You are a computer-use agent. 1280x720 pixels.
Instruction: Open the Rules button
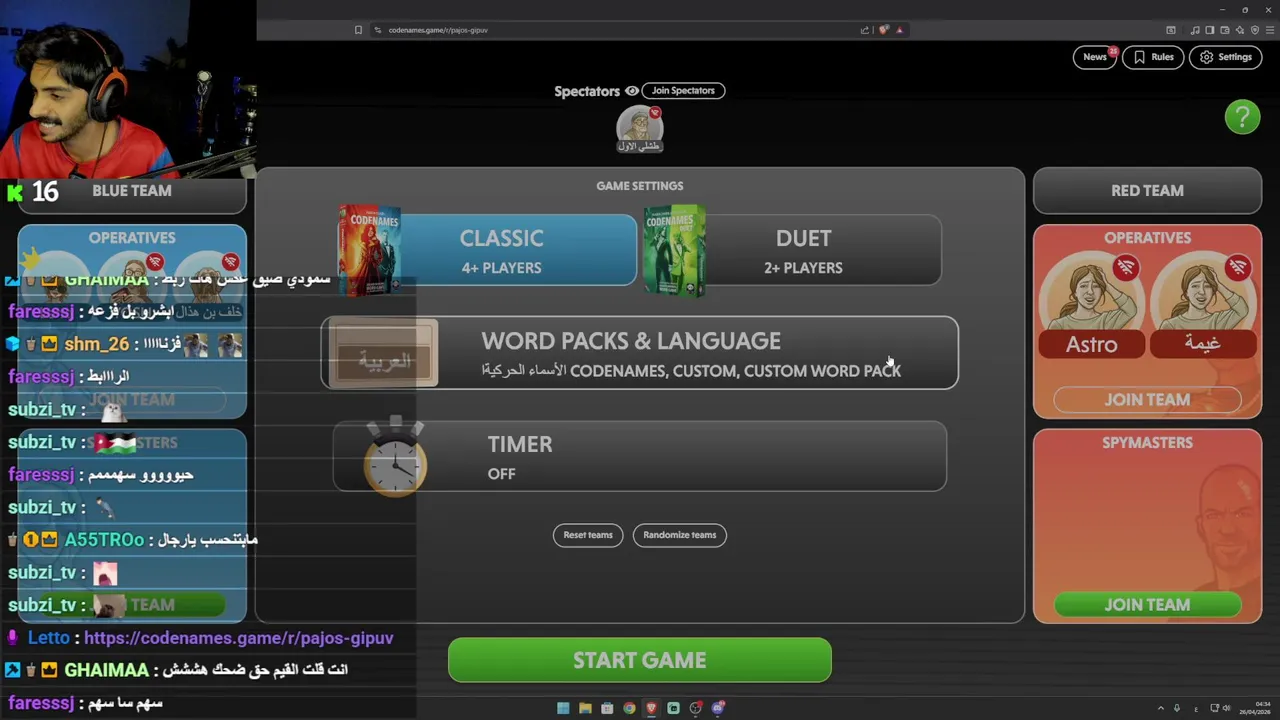click(x=1153, y=57)
